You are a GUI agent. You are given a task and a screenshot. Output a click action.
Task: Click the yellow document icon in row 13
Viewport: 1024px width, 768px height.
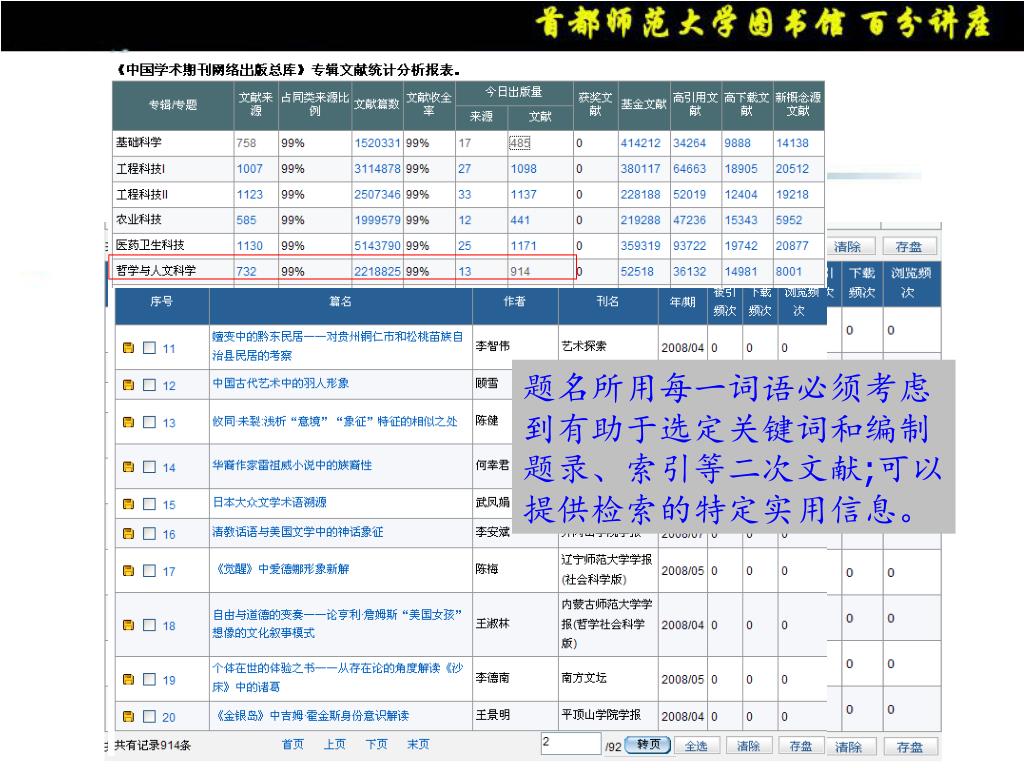click(129, 423)
